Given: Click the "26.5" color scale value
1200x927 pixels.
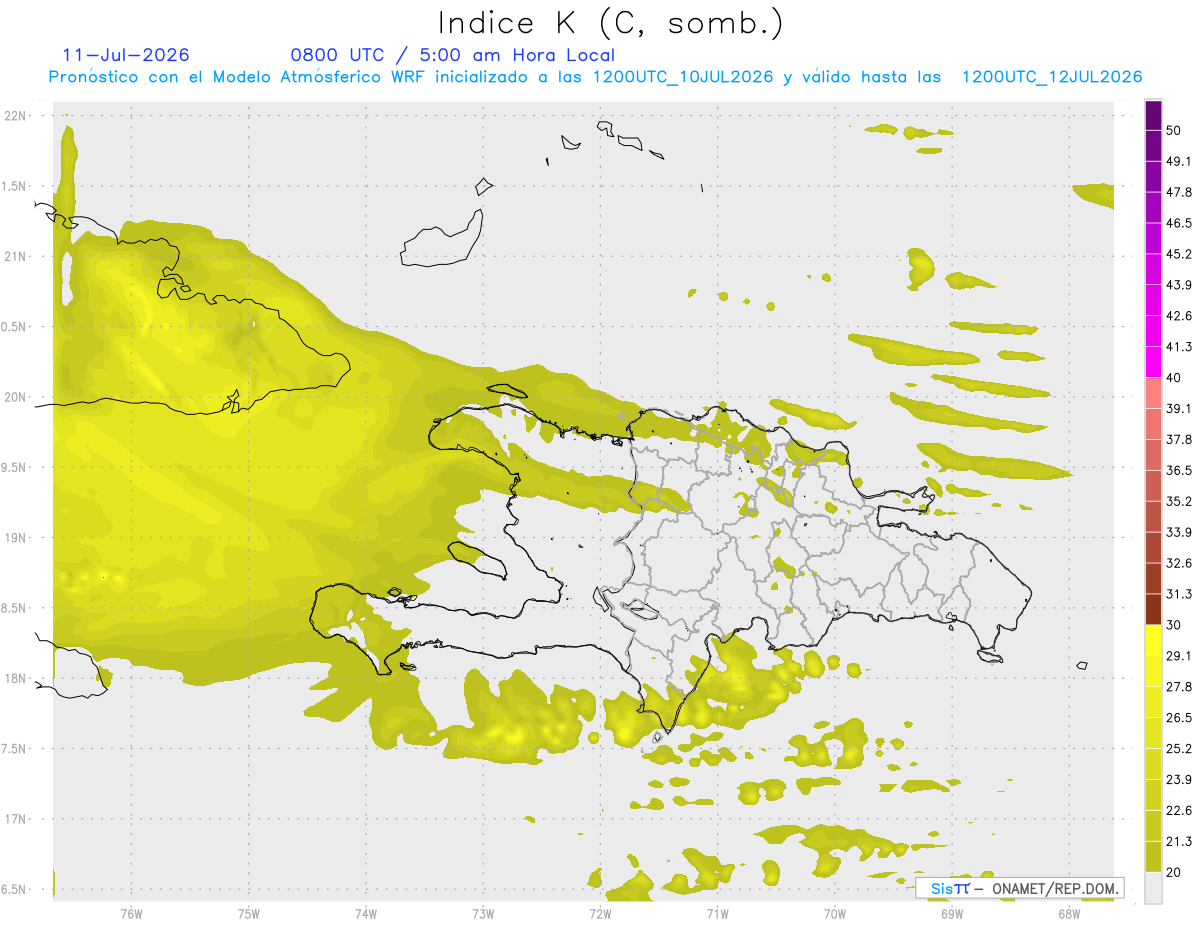Looking at the screenshot, I should pos(1179,718).
